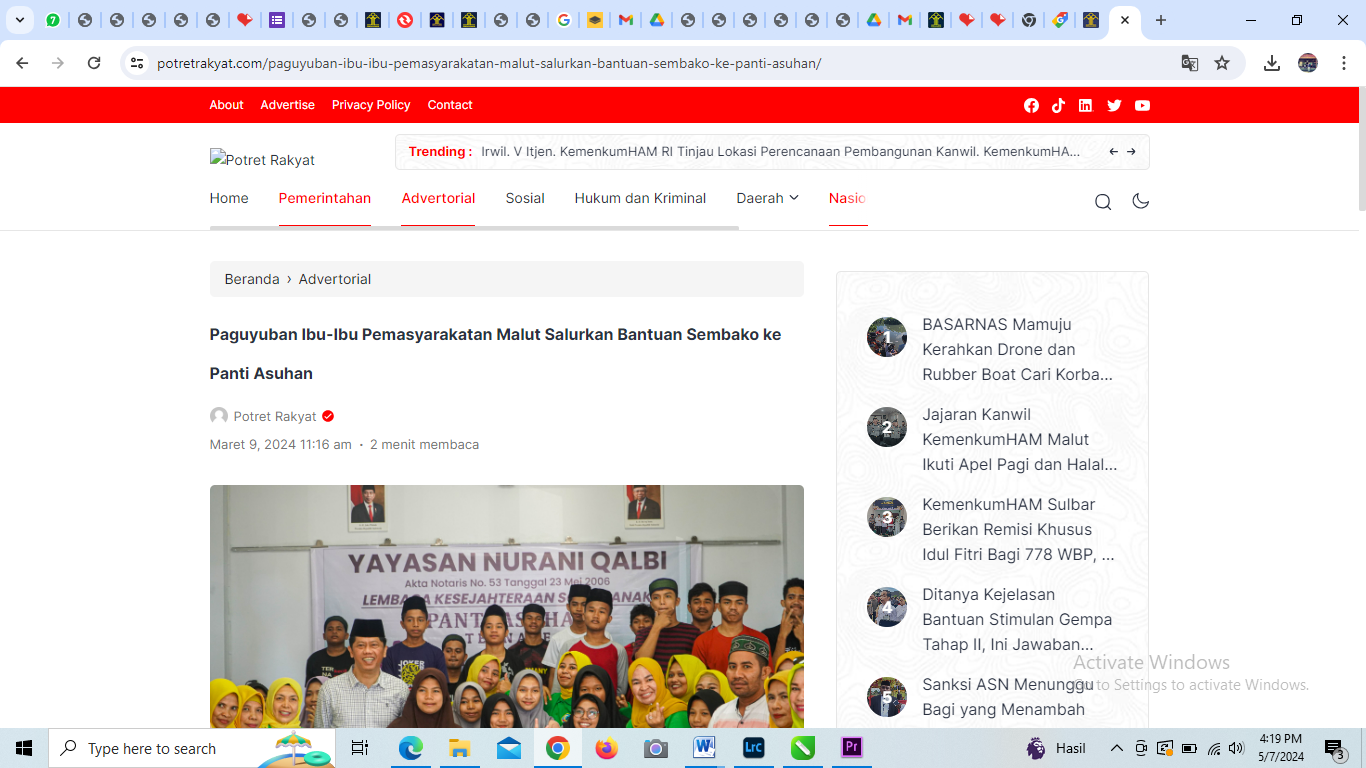This screenshot has width=1366, height=768.
Task: Select the Pemerintahan menu item
Action: pyautogui.click(x=324, y=198)
